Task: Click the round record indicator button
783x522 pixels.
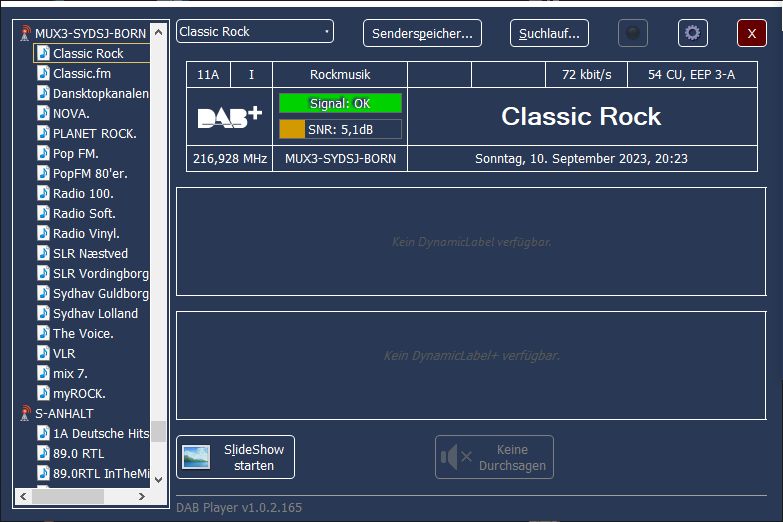Action: pyautogui.click(x=632, y=33)
